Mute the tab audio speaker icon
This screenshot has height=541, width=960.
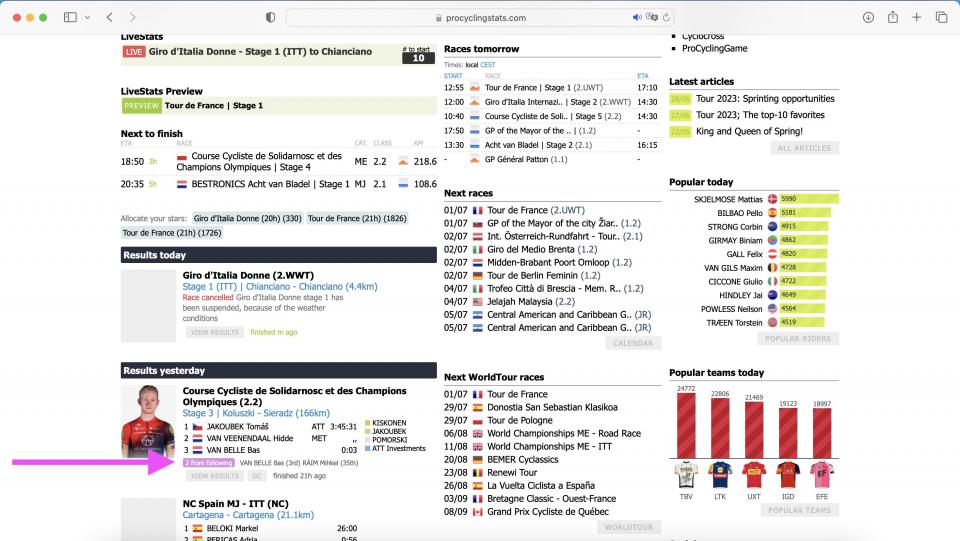pos(637,17)
